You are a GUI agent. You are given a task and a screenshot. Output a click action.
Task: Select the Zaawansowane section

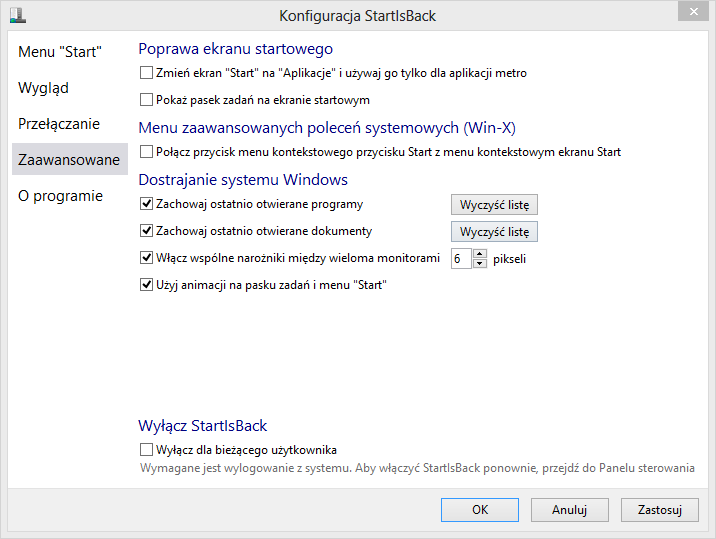[x=69, y=159]
